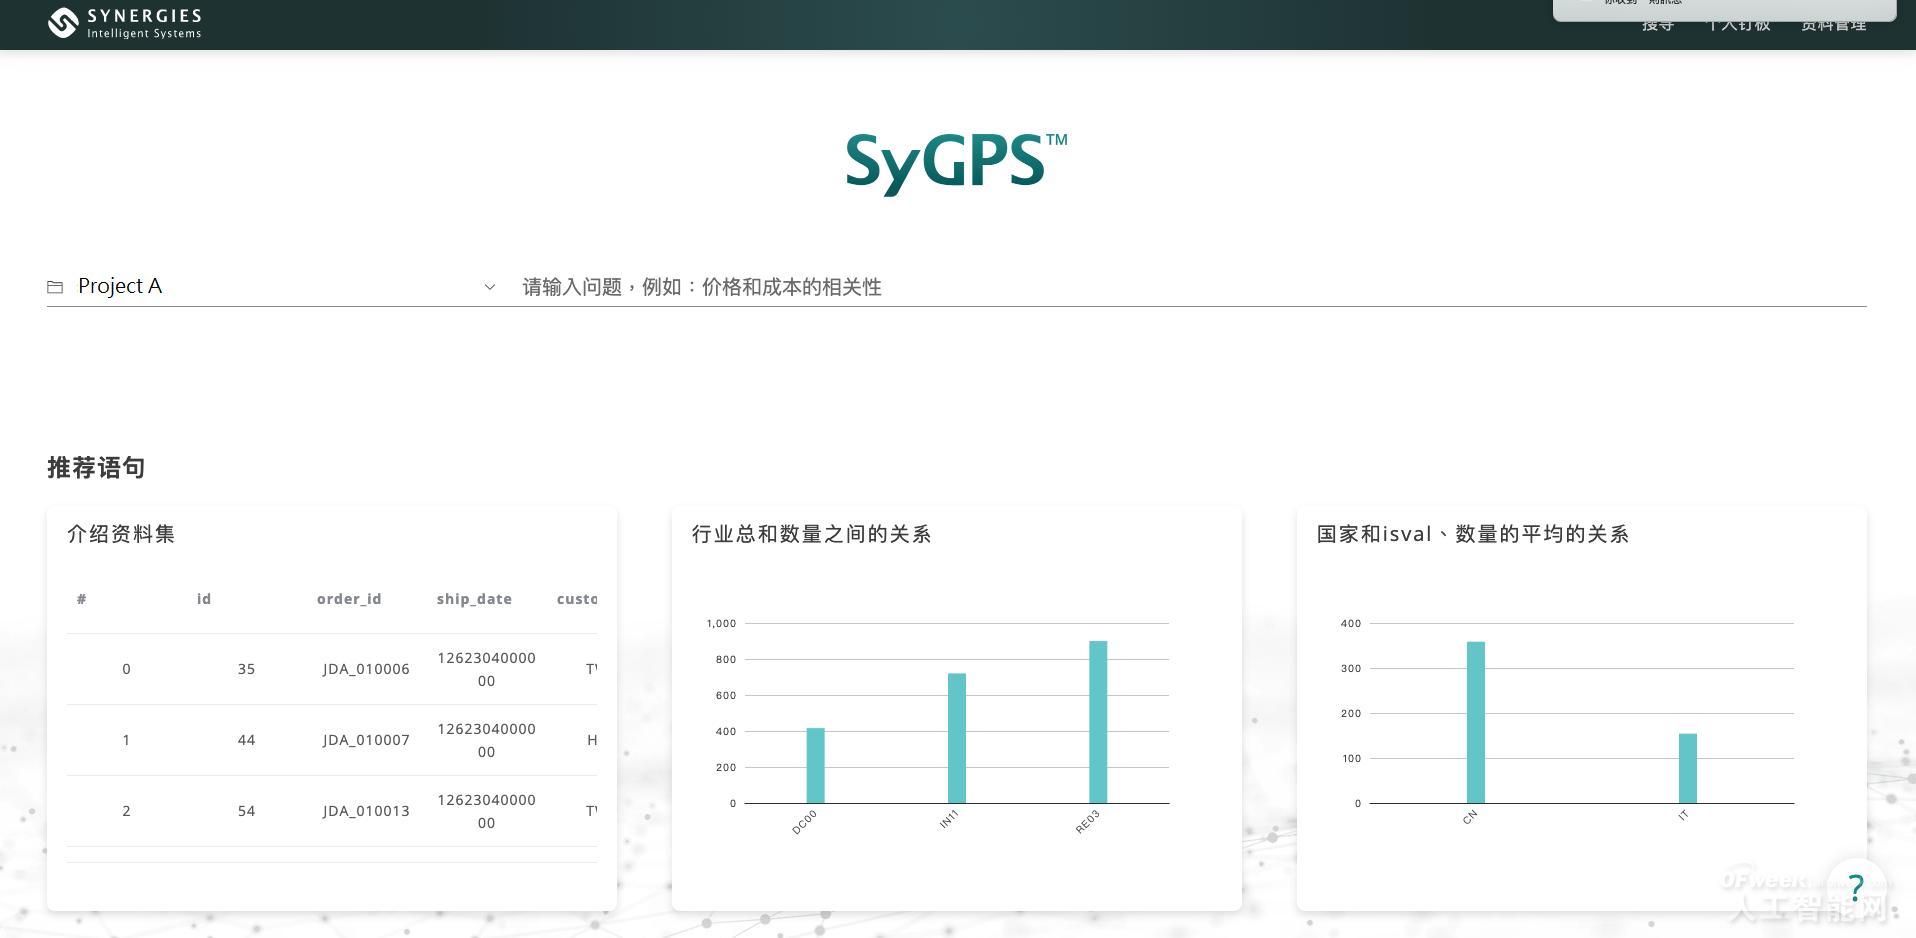Screen dimensions: 1916x938
Task: Click the ship_date column header
Action: (474, 599)
